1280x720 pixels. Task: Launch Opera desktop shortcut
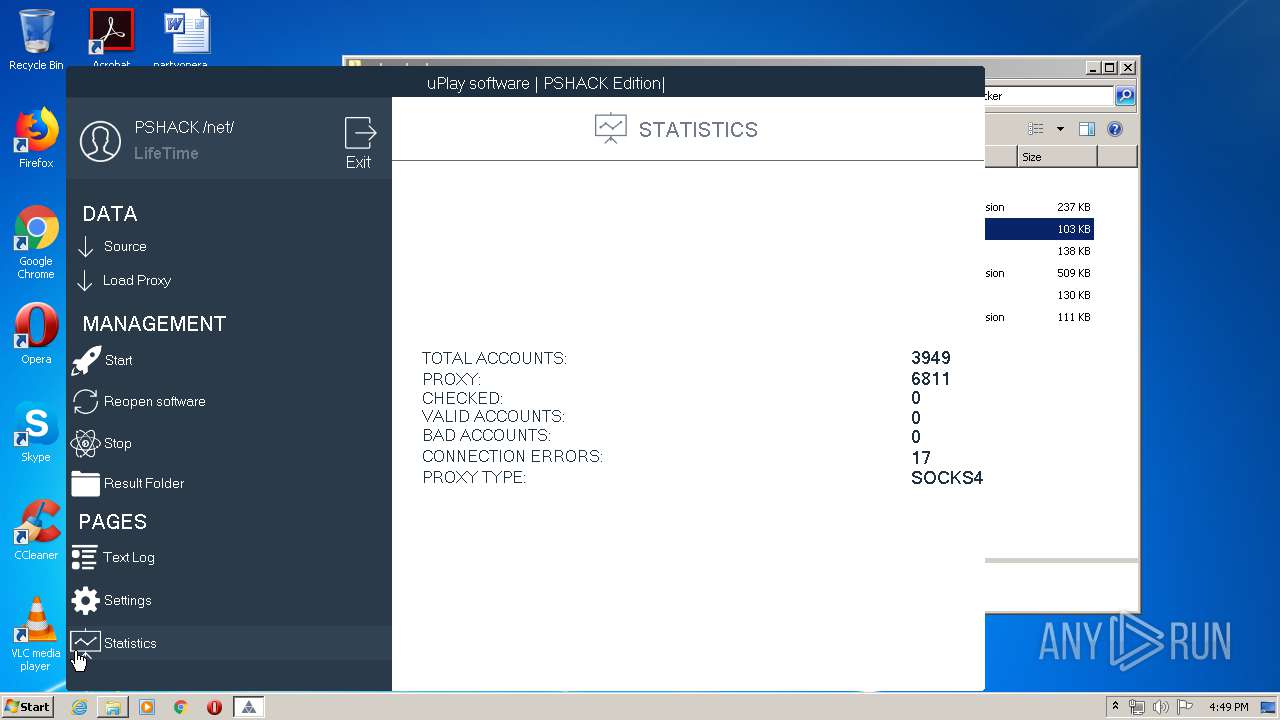36,334
